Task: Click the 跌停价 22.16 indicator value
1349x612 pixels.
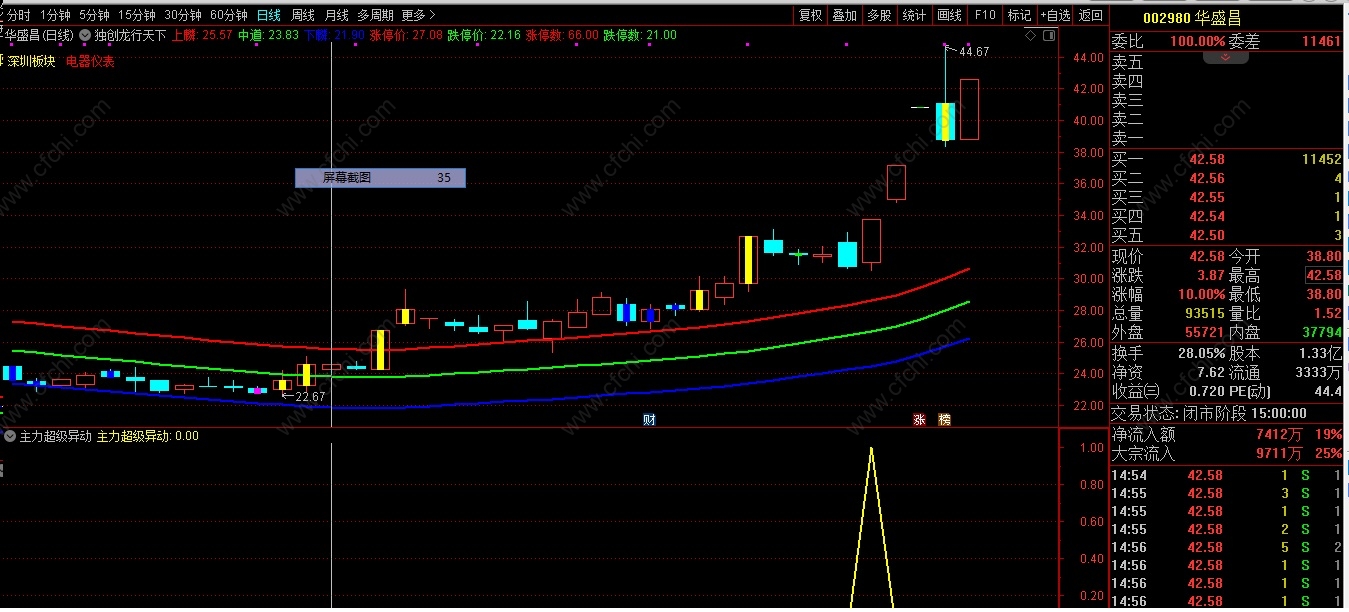Action: [484, 35]
